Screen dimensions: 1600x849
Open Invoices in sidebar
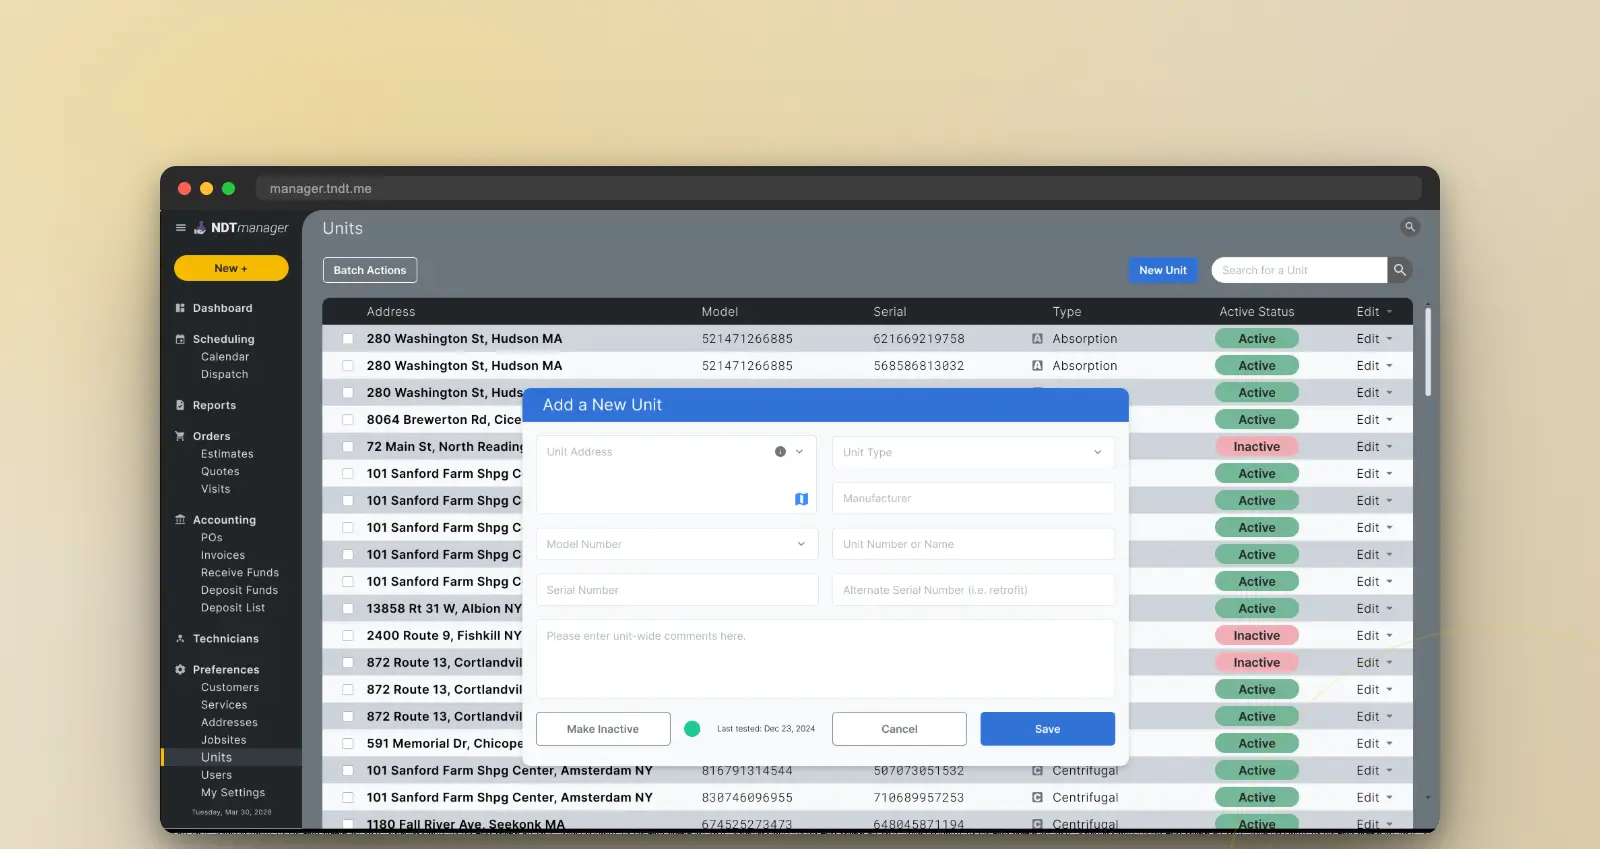click(223, 556)
